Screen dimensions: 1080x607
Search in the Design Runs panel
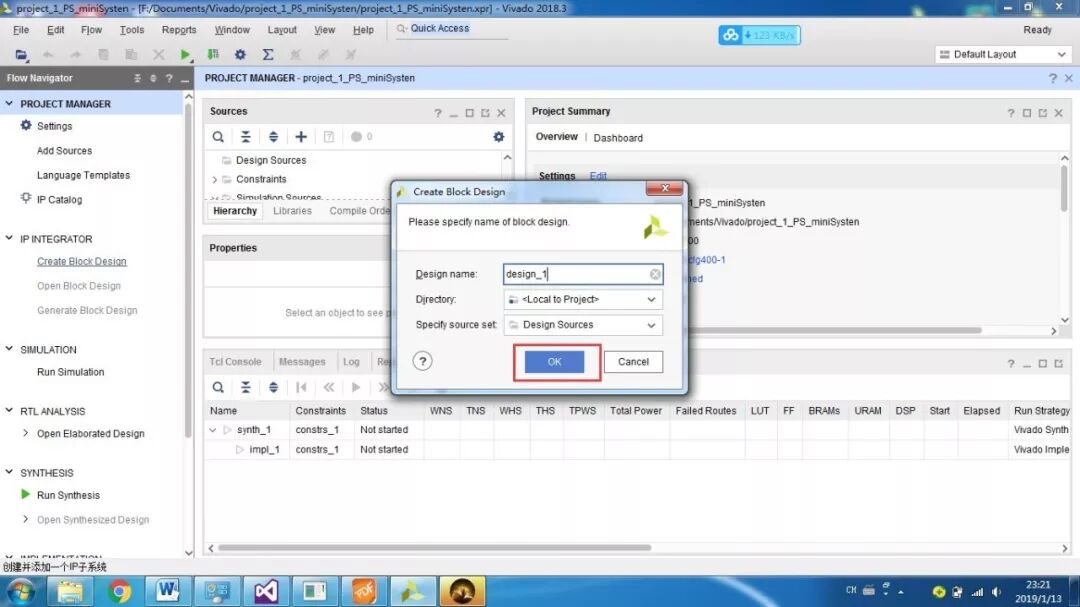(218, 387)
